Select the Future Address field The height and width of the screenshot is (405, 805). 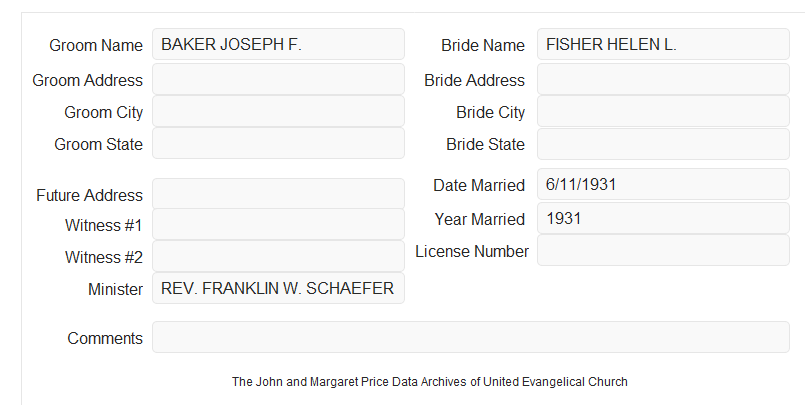(278, 194)
